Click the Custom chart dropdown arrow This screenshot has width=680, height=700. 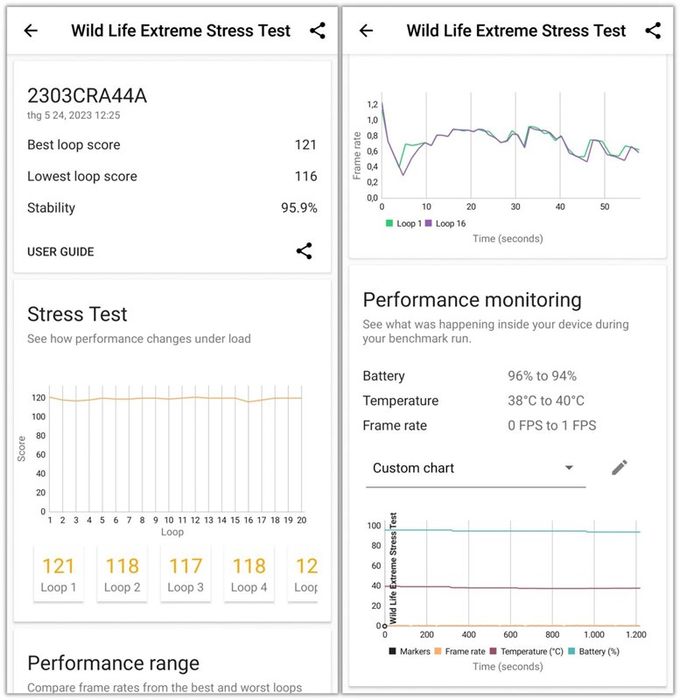[569, 468]
